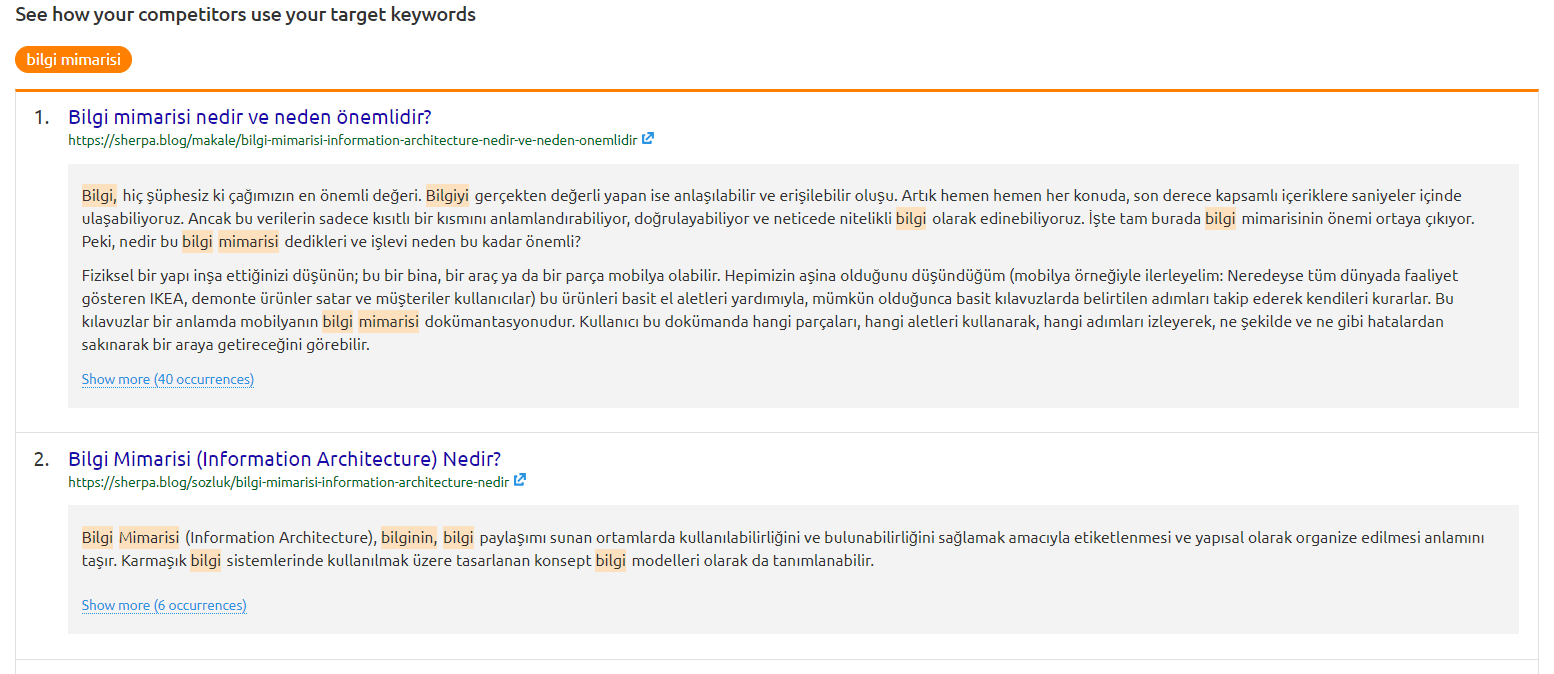Open "Bilgi Mimarisi (Information Architecture) Nedir?" title
The height and width of the screenshot is (674, 1554).
click(x=284, y=459)
